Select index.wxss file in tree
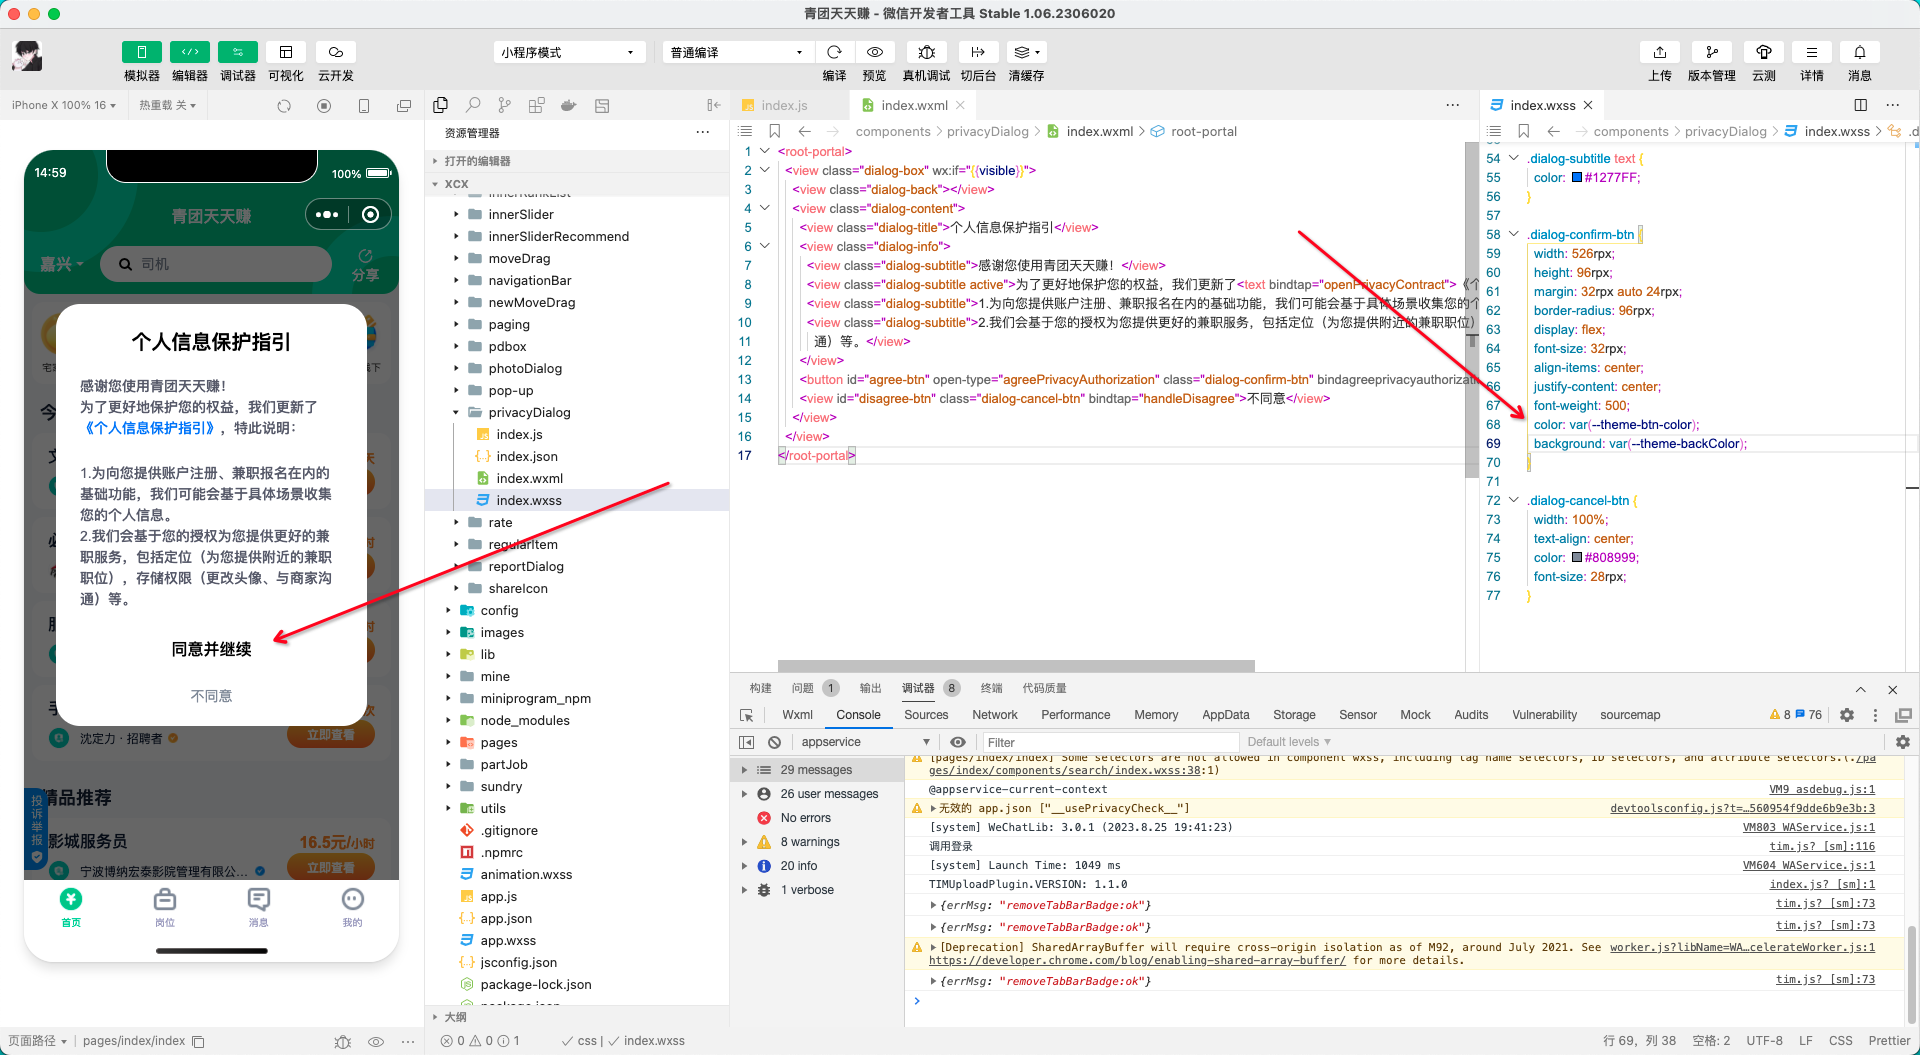 coord(529,500)
